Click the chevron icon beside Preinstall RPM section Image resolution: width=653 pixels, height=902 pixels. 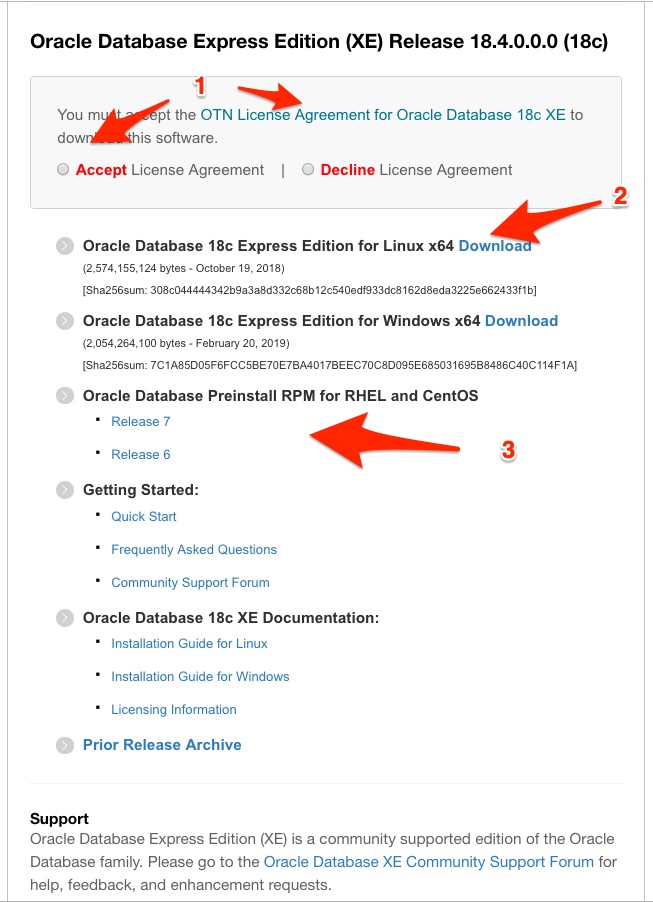click(x=66, y=396)
